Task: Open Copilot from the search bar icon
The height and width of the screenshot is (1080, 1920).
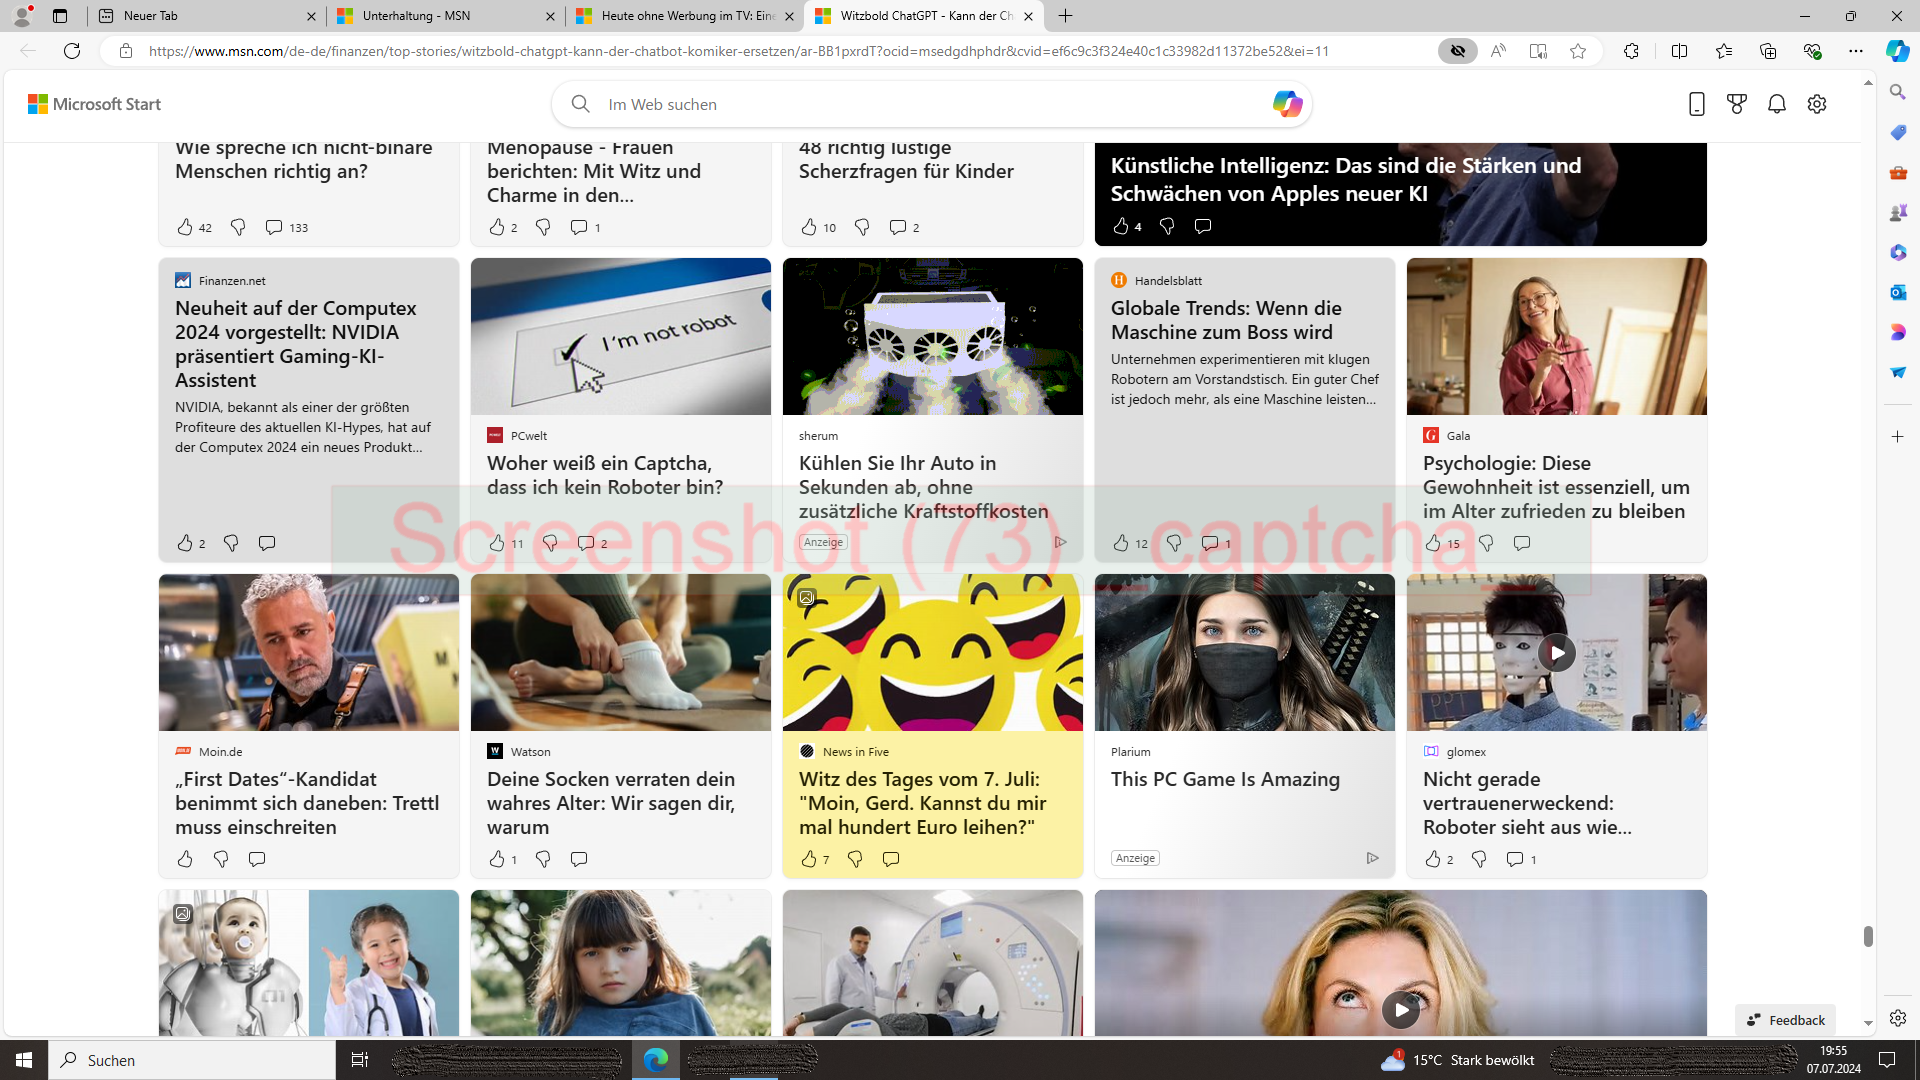Action: (x=1287, y=104)
